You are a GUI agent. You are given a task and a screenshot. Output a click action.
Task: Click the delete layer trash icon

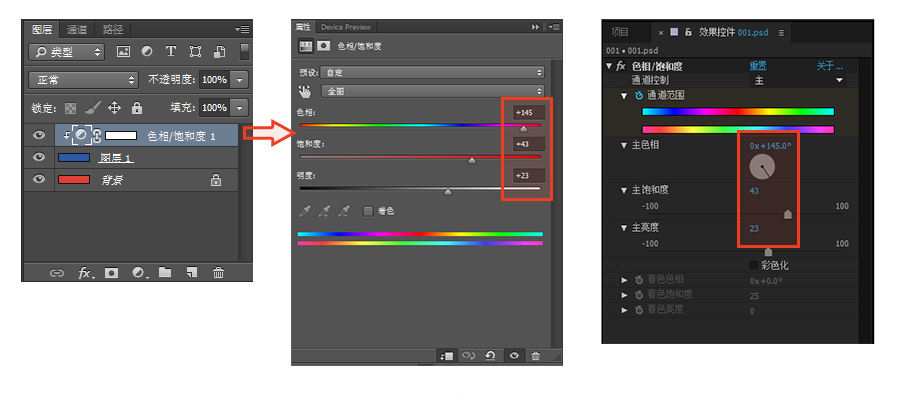[218, 272]
